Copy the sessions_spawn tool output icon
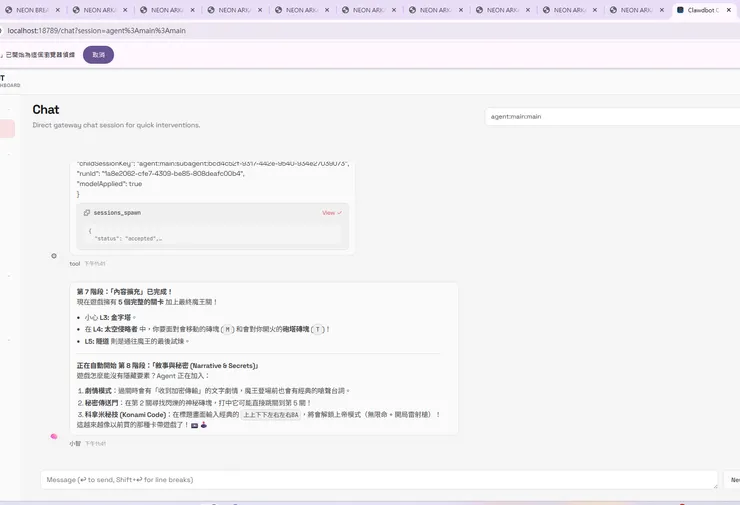This screenshot has width=740, height=505. pos(87,213)
